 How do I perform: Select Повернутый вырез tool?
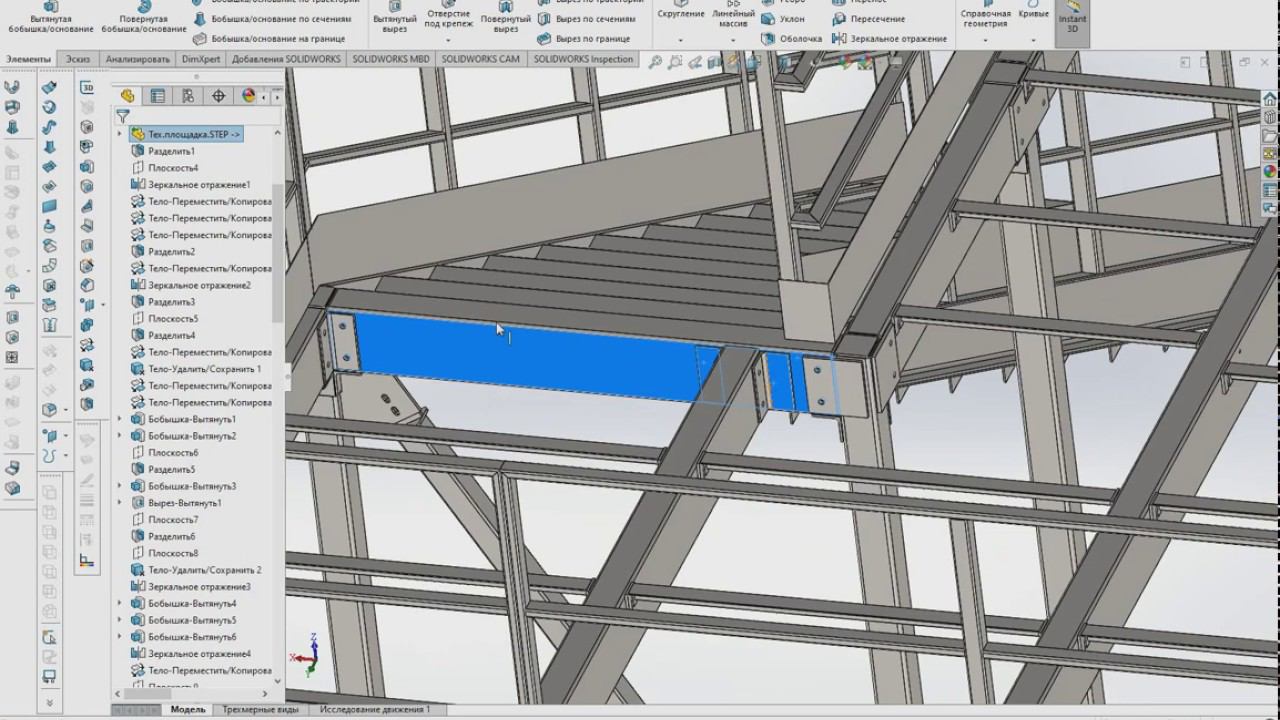pos(505,17)
